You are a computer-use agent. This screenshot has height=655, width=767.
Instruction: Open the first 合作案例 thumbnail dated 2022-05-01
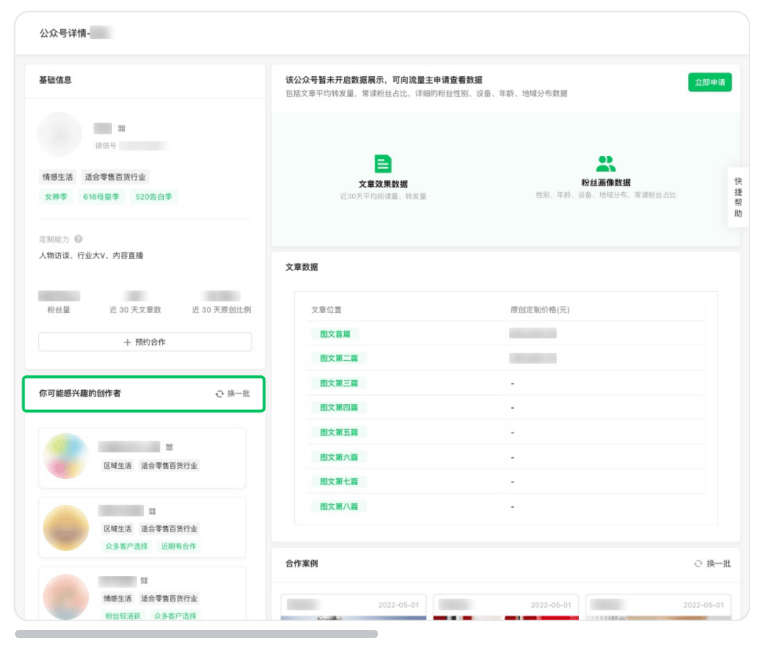(x=353, y=610)
